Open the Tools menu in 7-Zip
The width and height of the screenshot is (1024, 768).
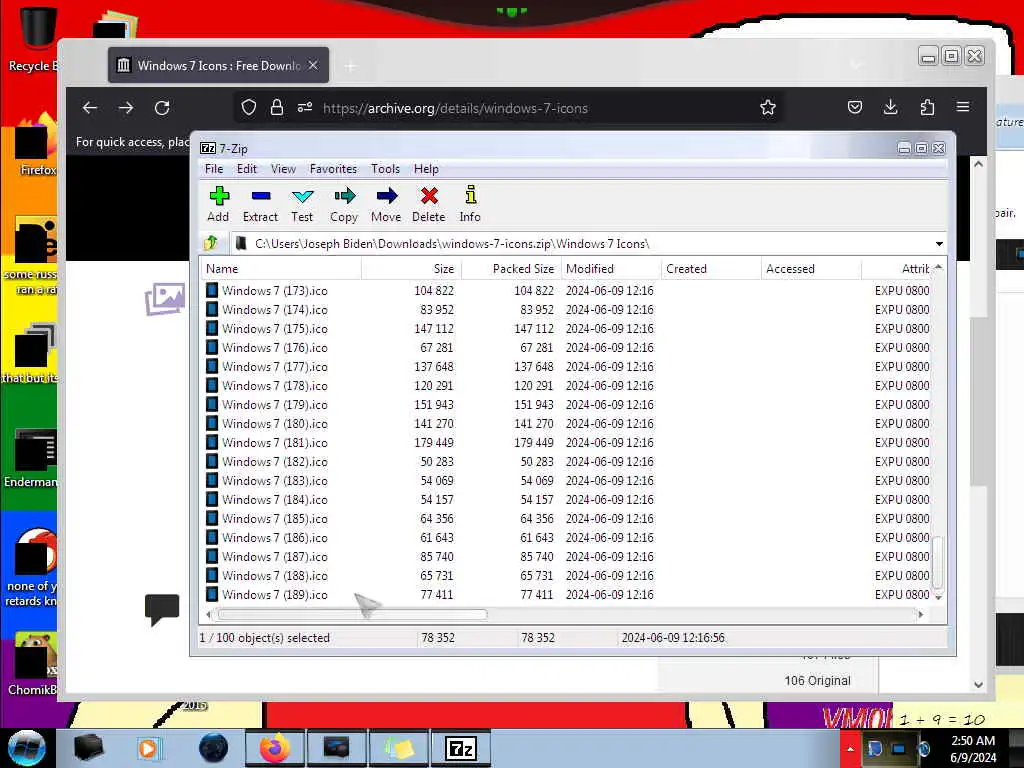coord(385,169)
